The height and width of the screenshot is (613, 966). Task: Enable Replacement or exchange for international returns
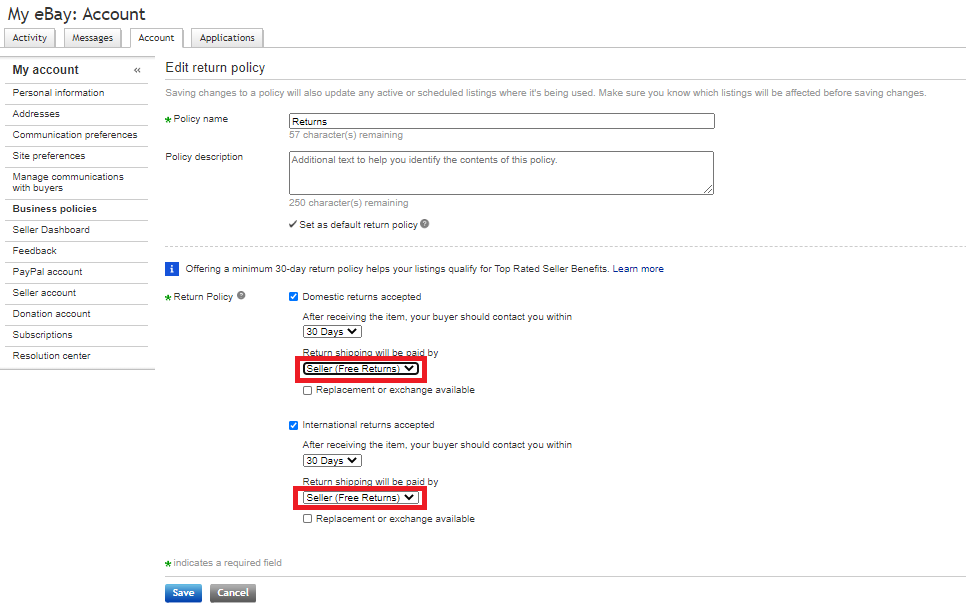coord(308,519)
